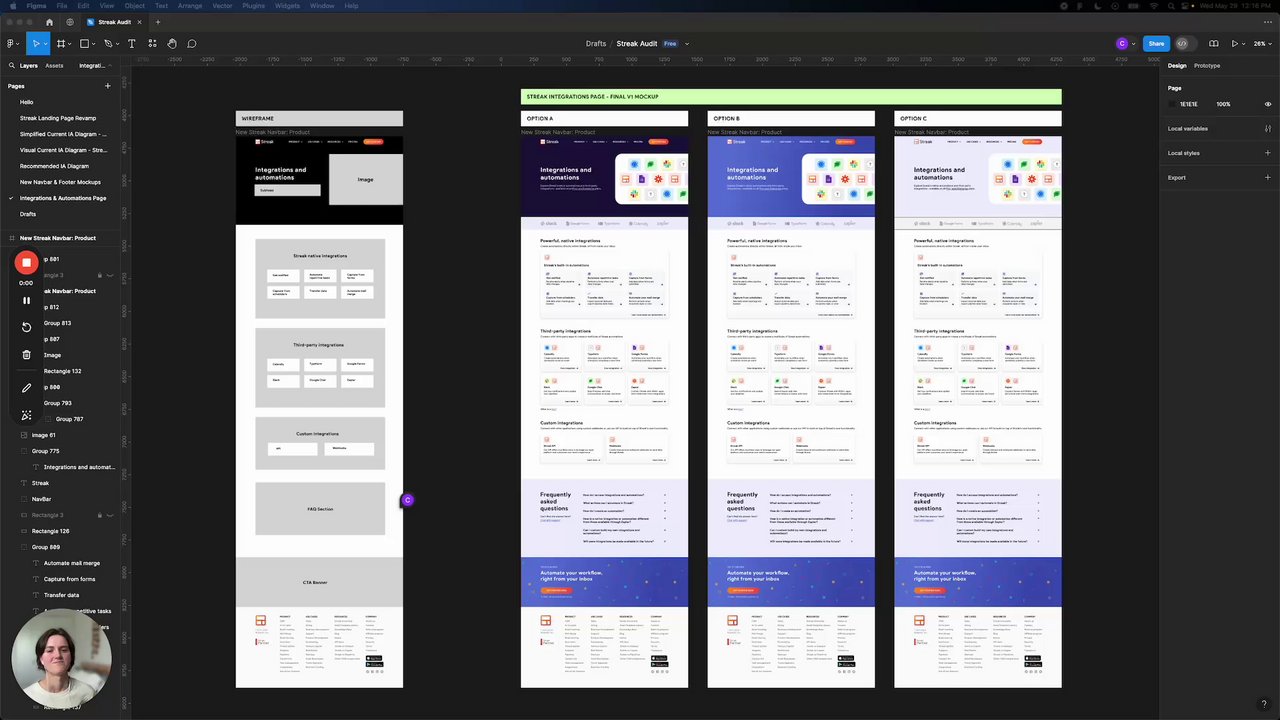Image resolution: width=1280 pixels, height=720 pixels.
Task: Click the Drafts breadcrumb link
Action: 596,44
